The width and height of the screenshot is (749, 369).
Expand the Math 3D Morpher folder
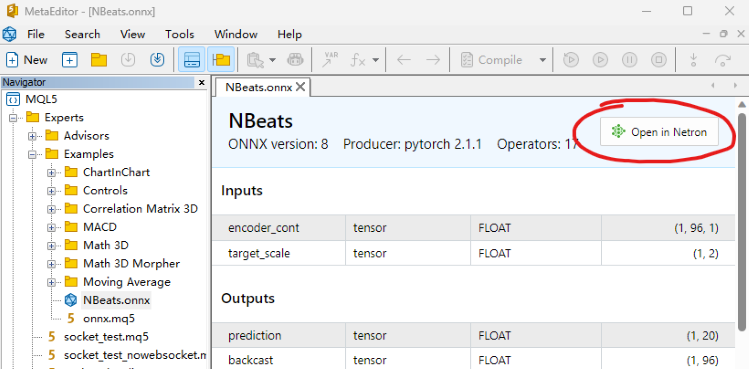click(51, 264)
